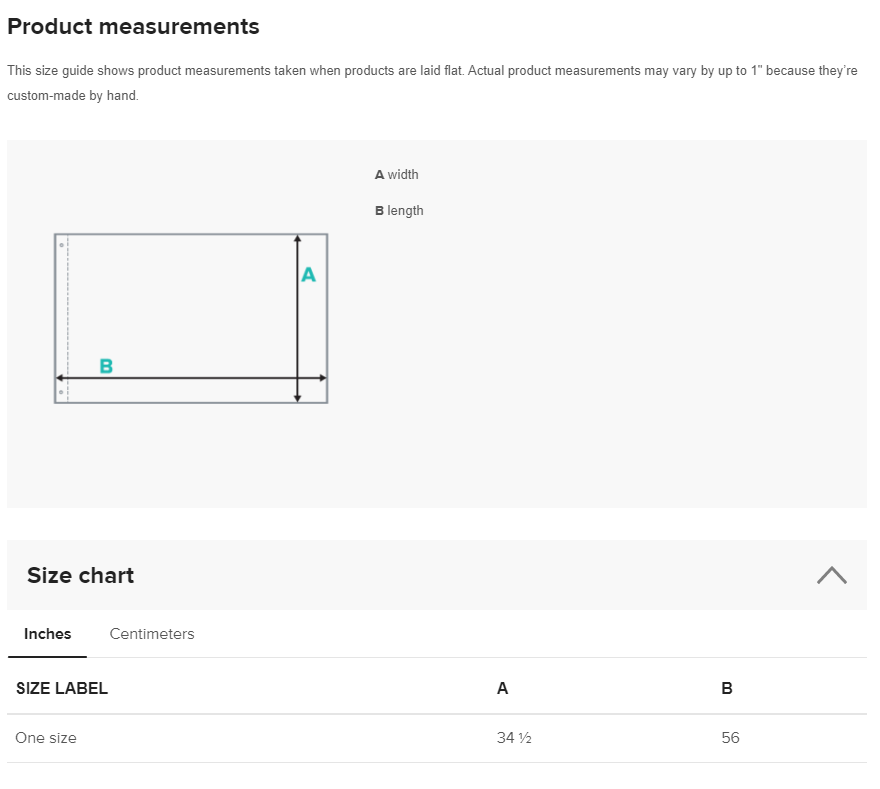This screenshot has height=789, width=880.
Task: Click the A column header in table
Action: (x=502, y=688)
